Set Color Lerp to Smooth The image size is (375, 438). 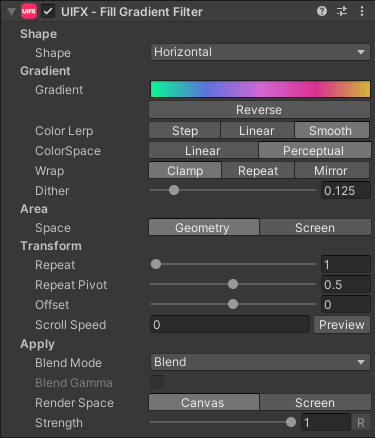pos(332,130)
